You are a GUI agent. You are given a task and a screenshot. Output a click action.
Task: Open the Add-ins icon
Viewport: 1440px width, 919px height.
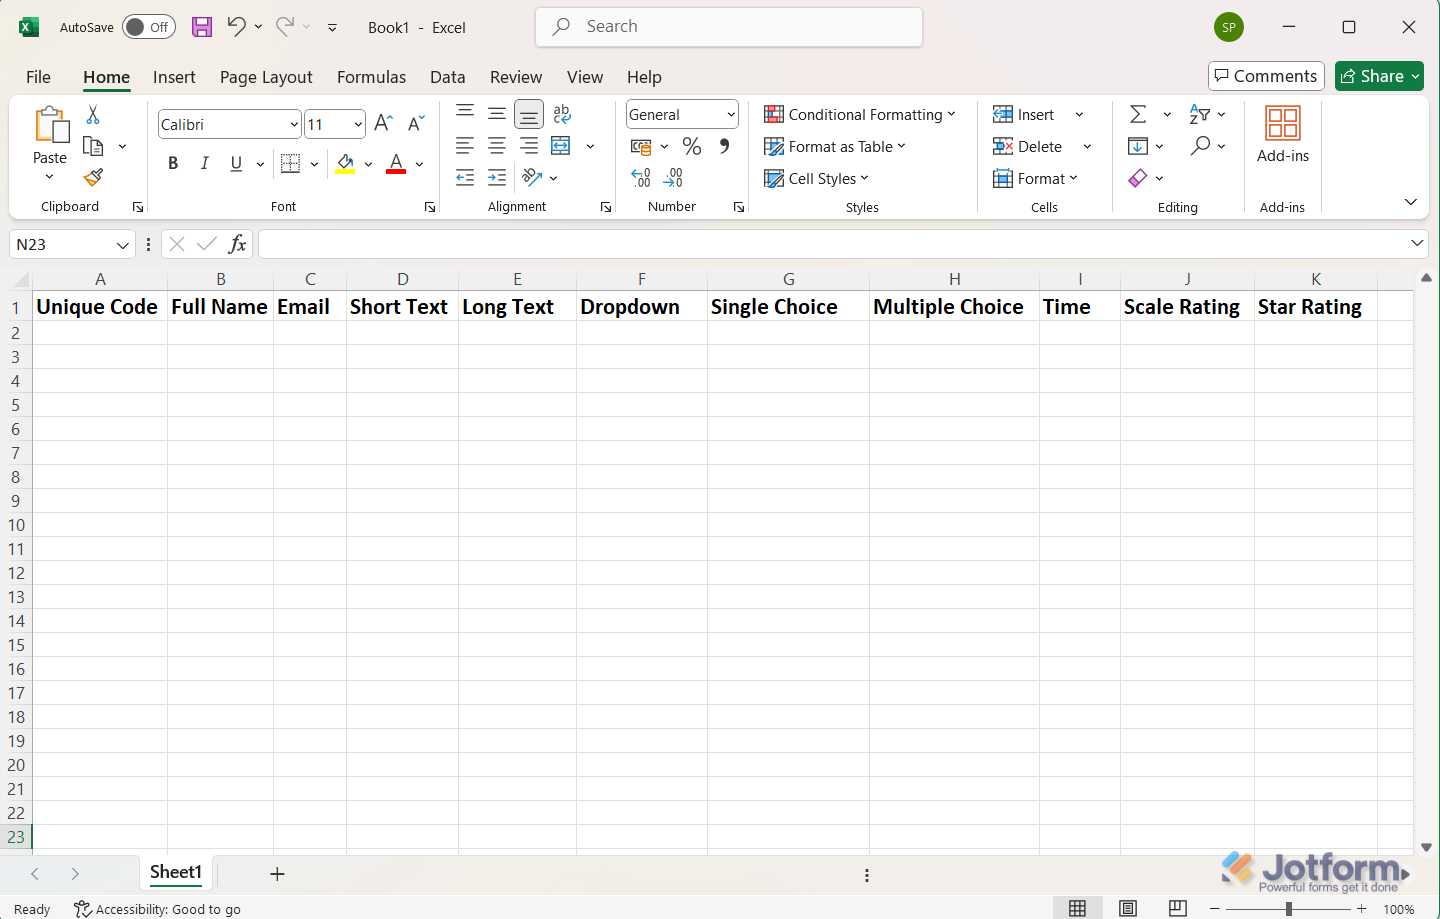[x=1282, y=135]
